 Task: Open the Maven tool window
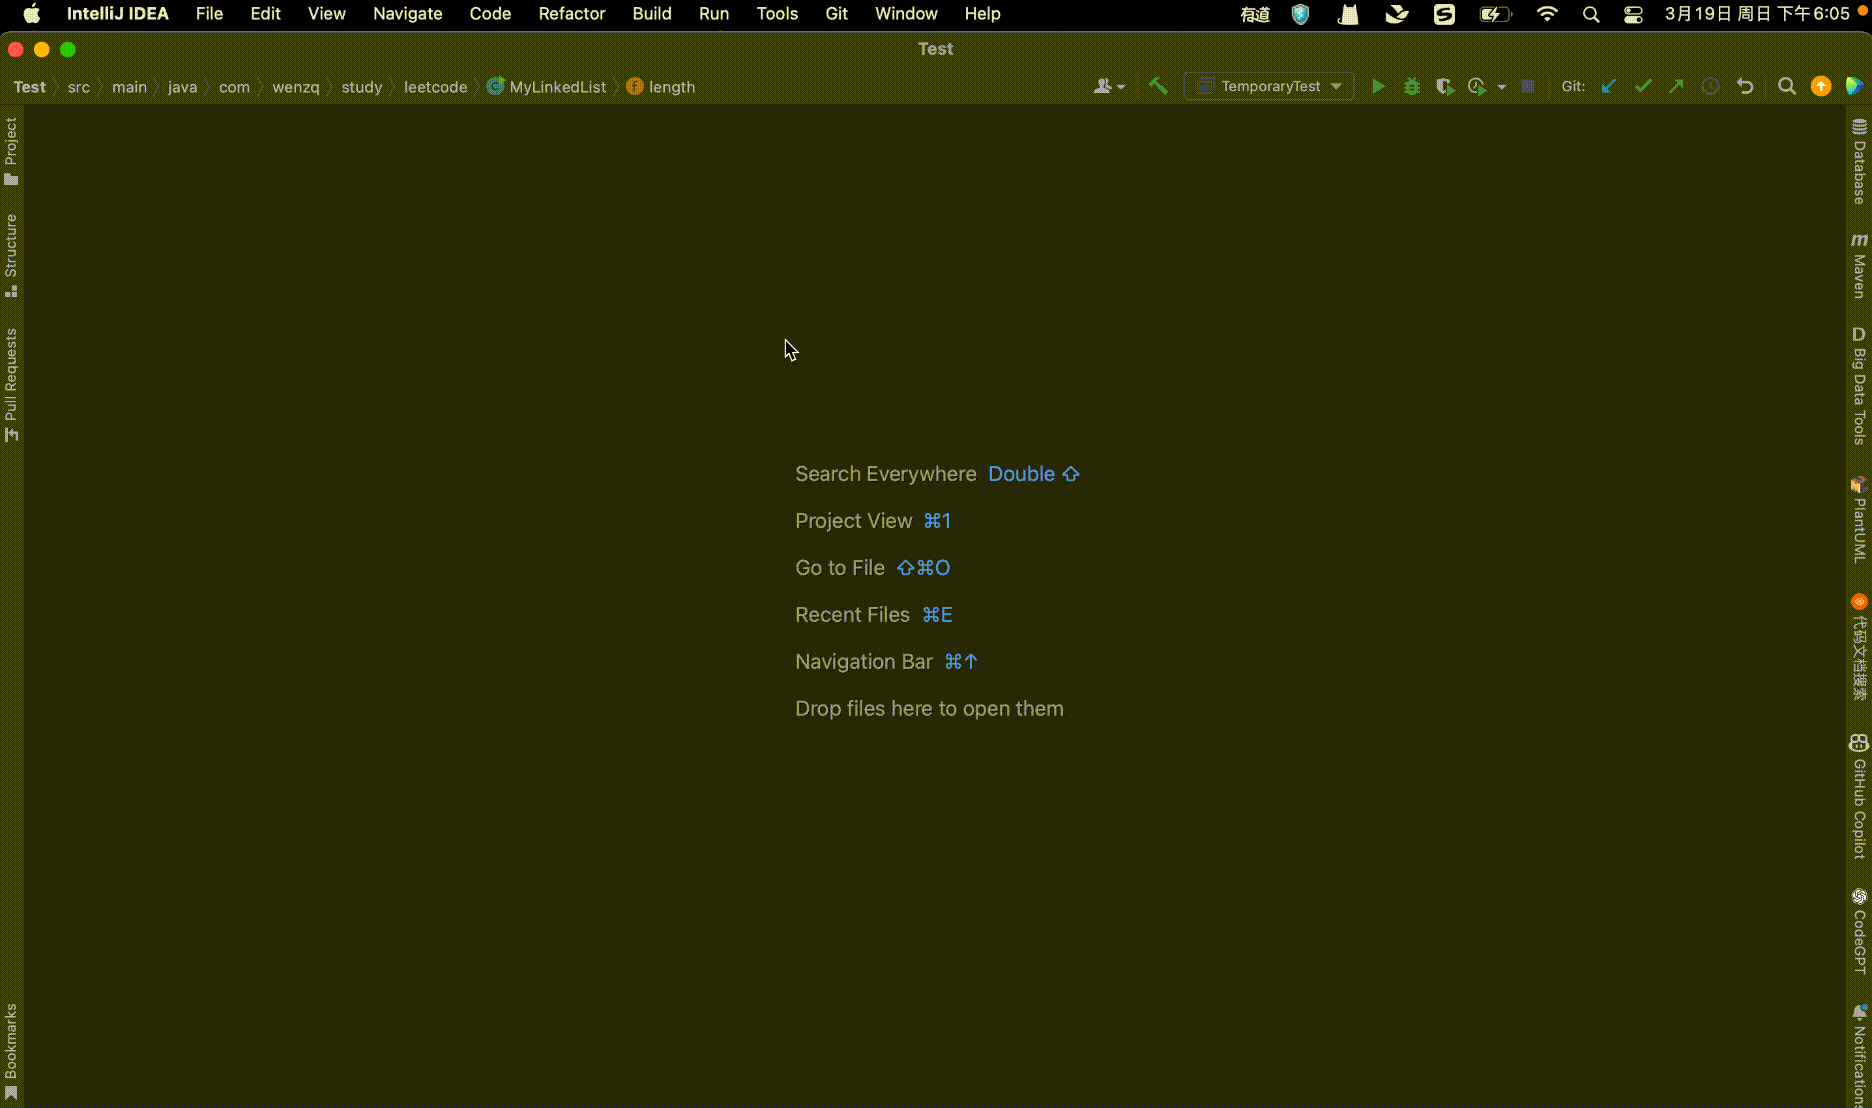pos(1859,262)
